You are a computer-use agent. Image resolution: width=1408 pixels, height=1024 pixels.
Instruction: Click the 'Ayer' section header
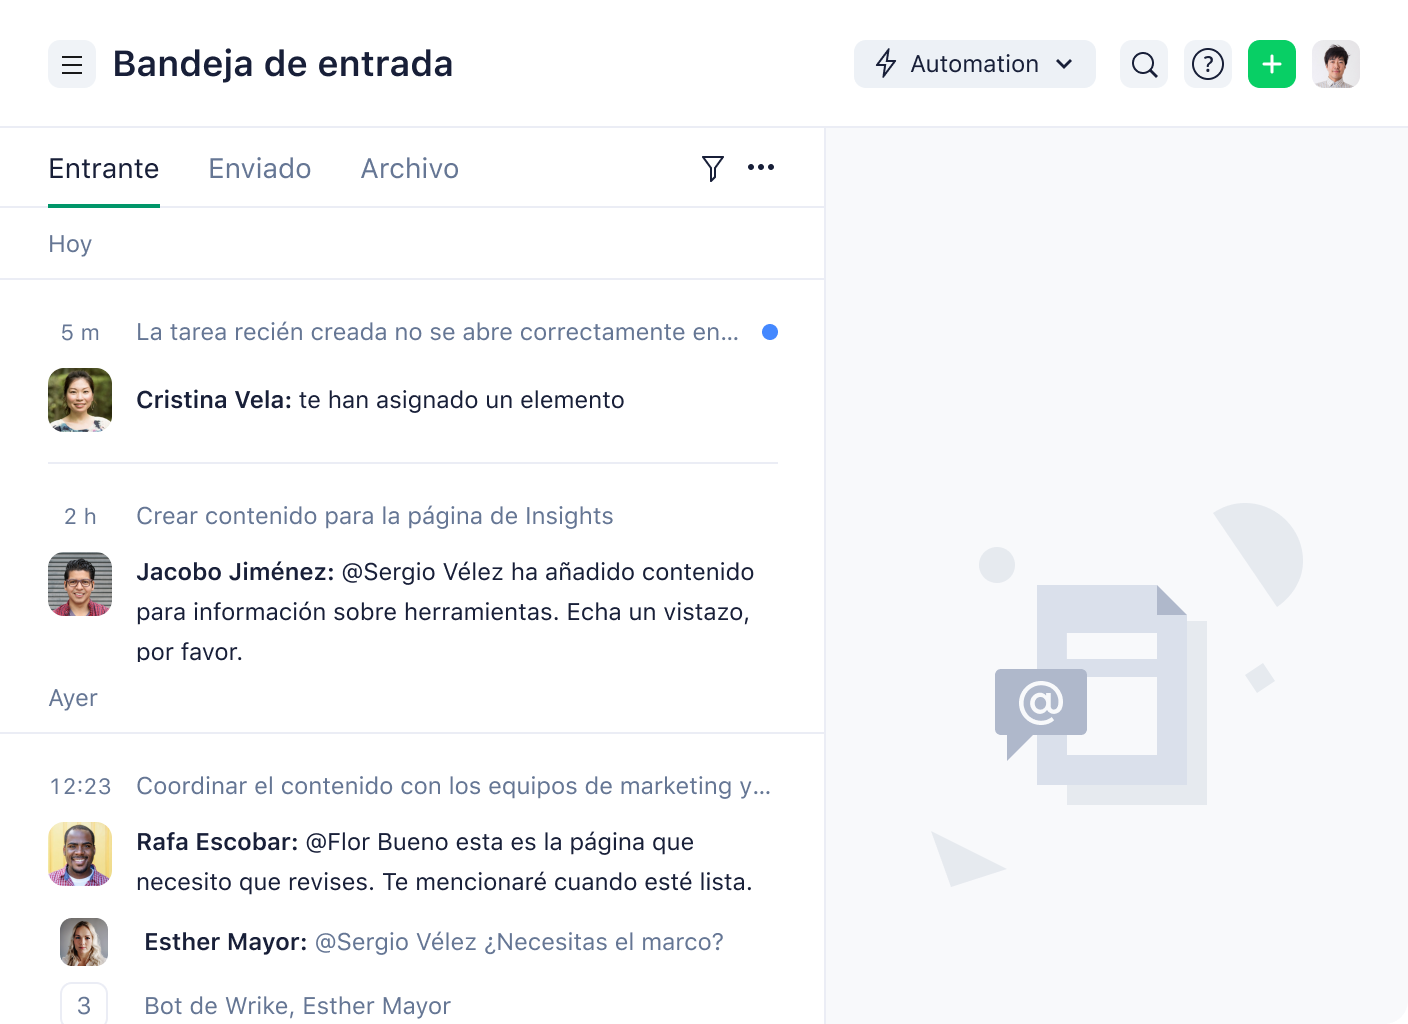(x=73, y=698)
